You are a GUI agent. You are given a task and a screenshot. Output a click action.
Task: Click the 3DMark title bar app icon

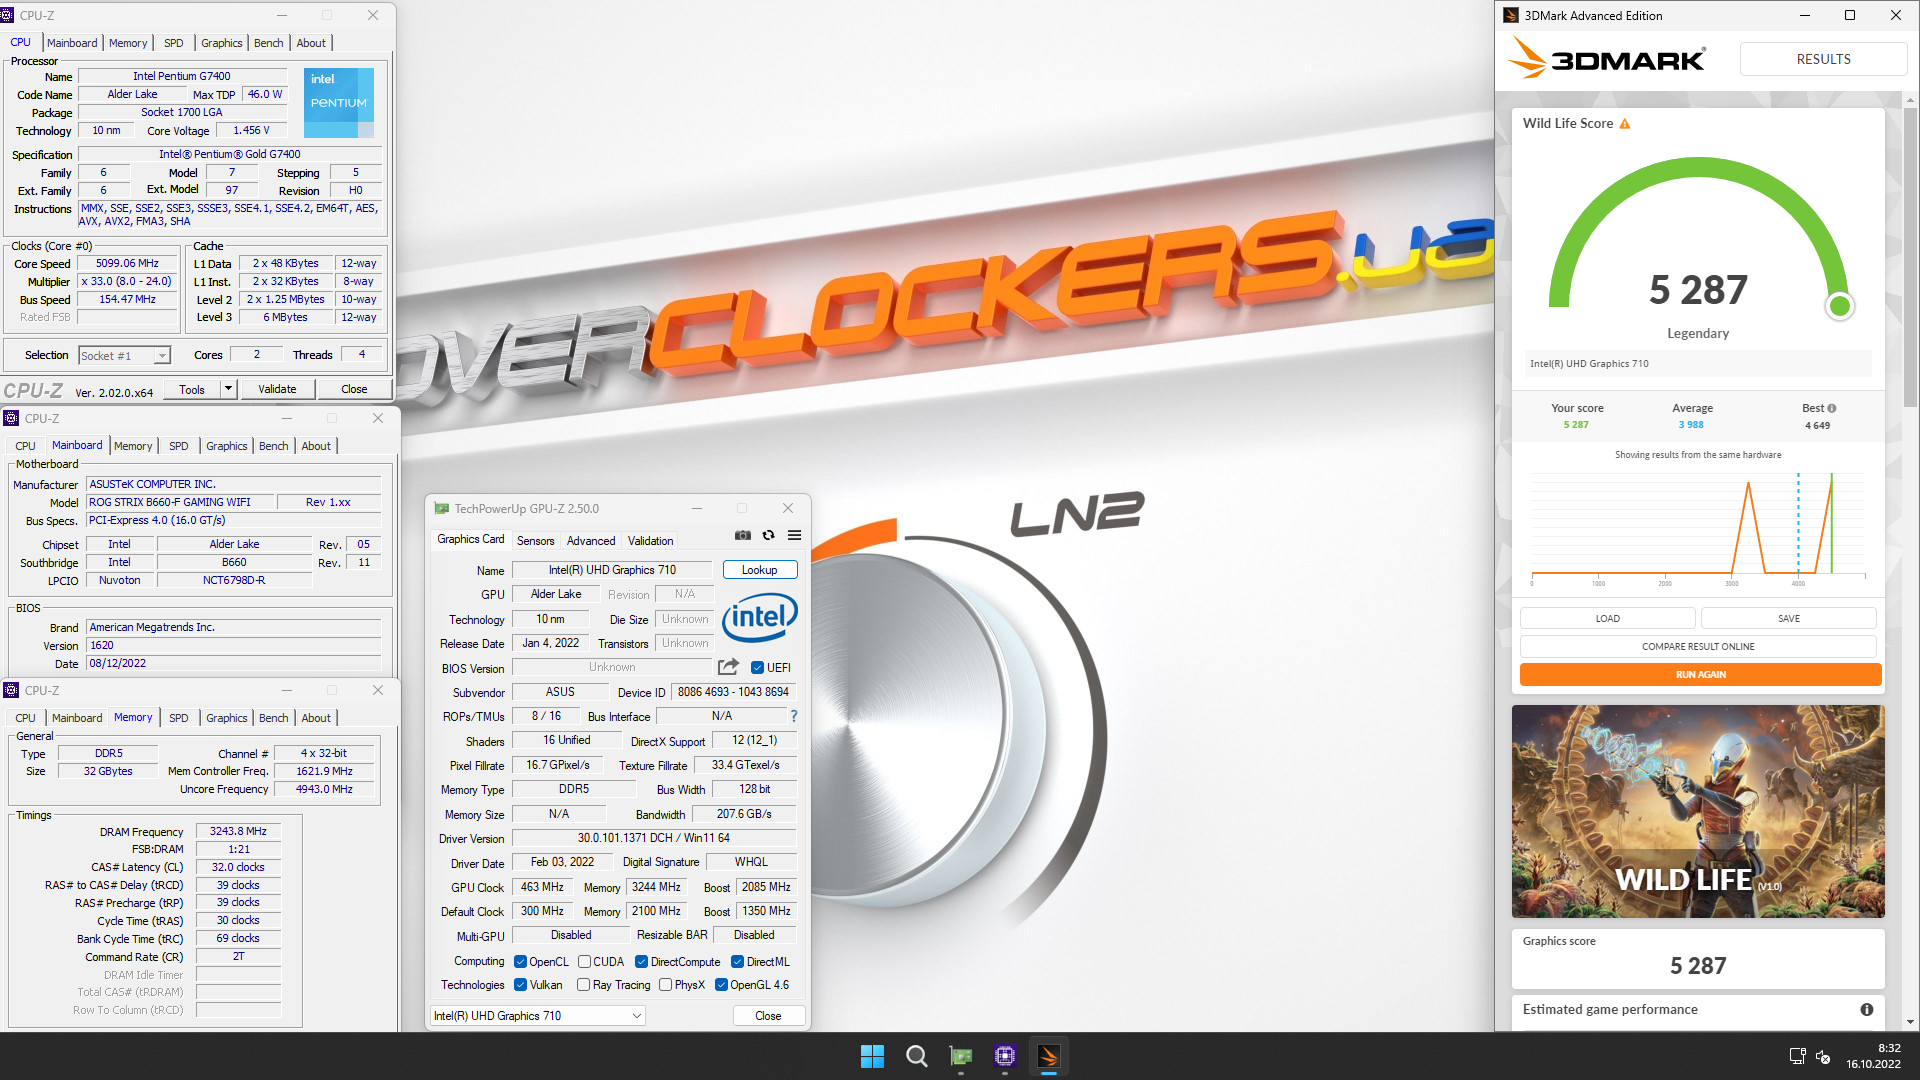[1512, 15]
